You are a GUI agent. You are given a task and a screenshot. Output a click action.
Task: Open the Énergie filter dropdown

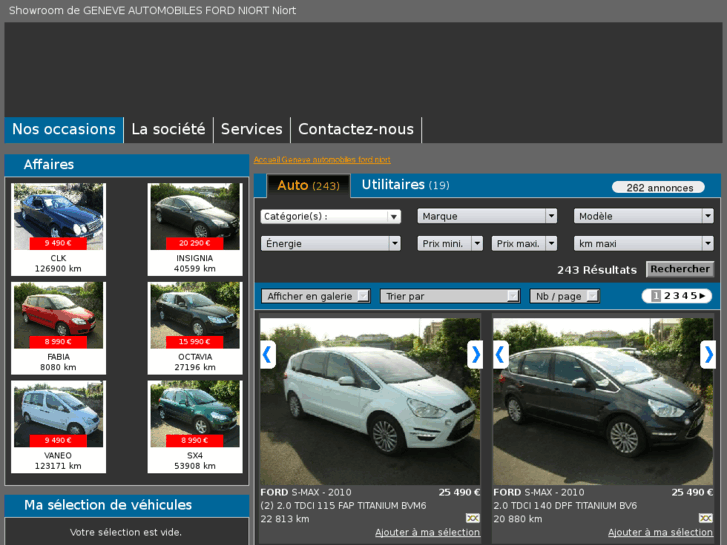coord(330,243)
